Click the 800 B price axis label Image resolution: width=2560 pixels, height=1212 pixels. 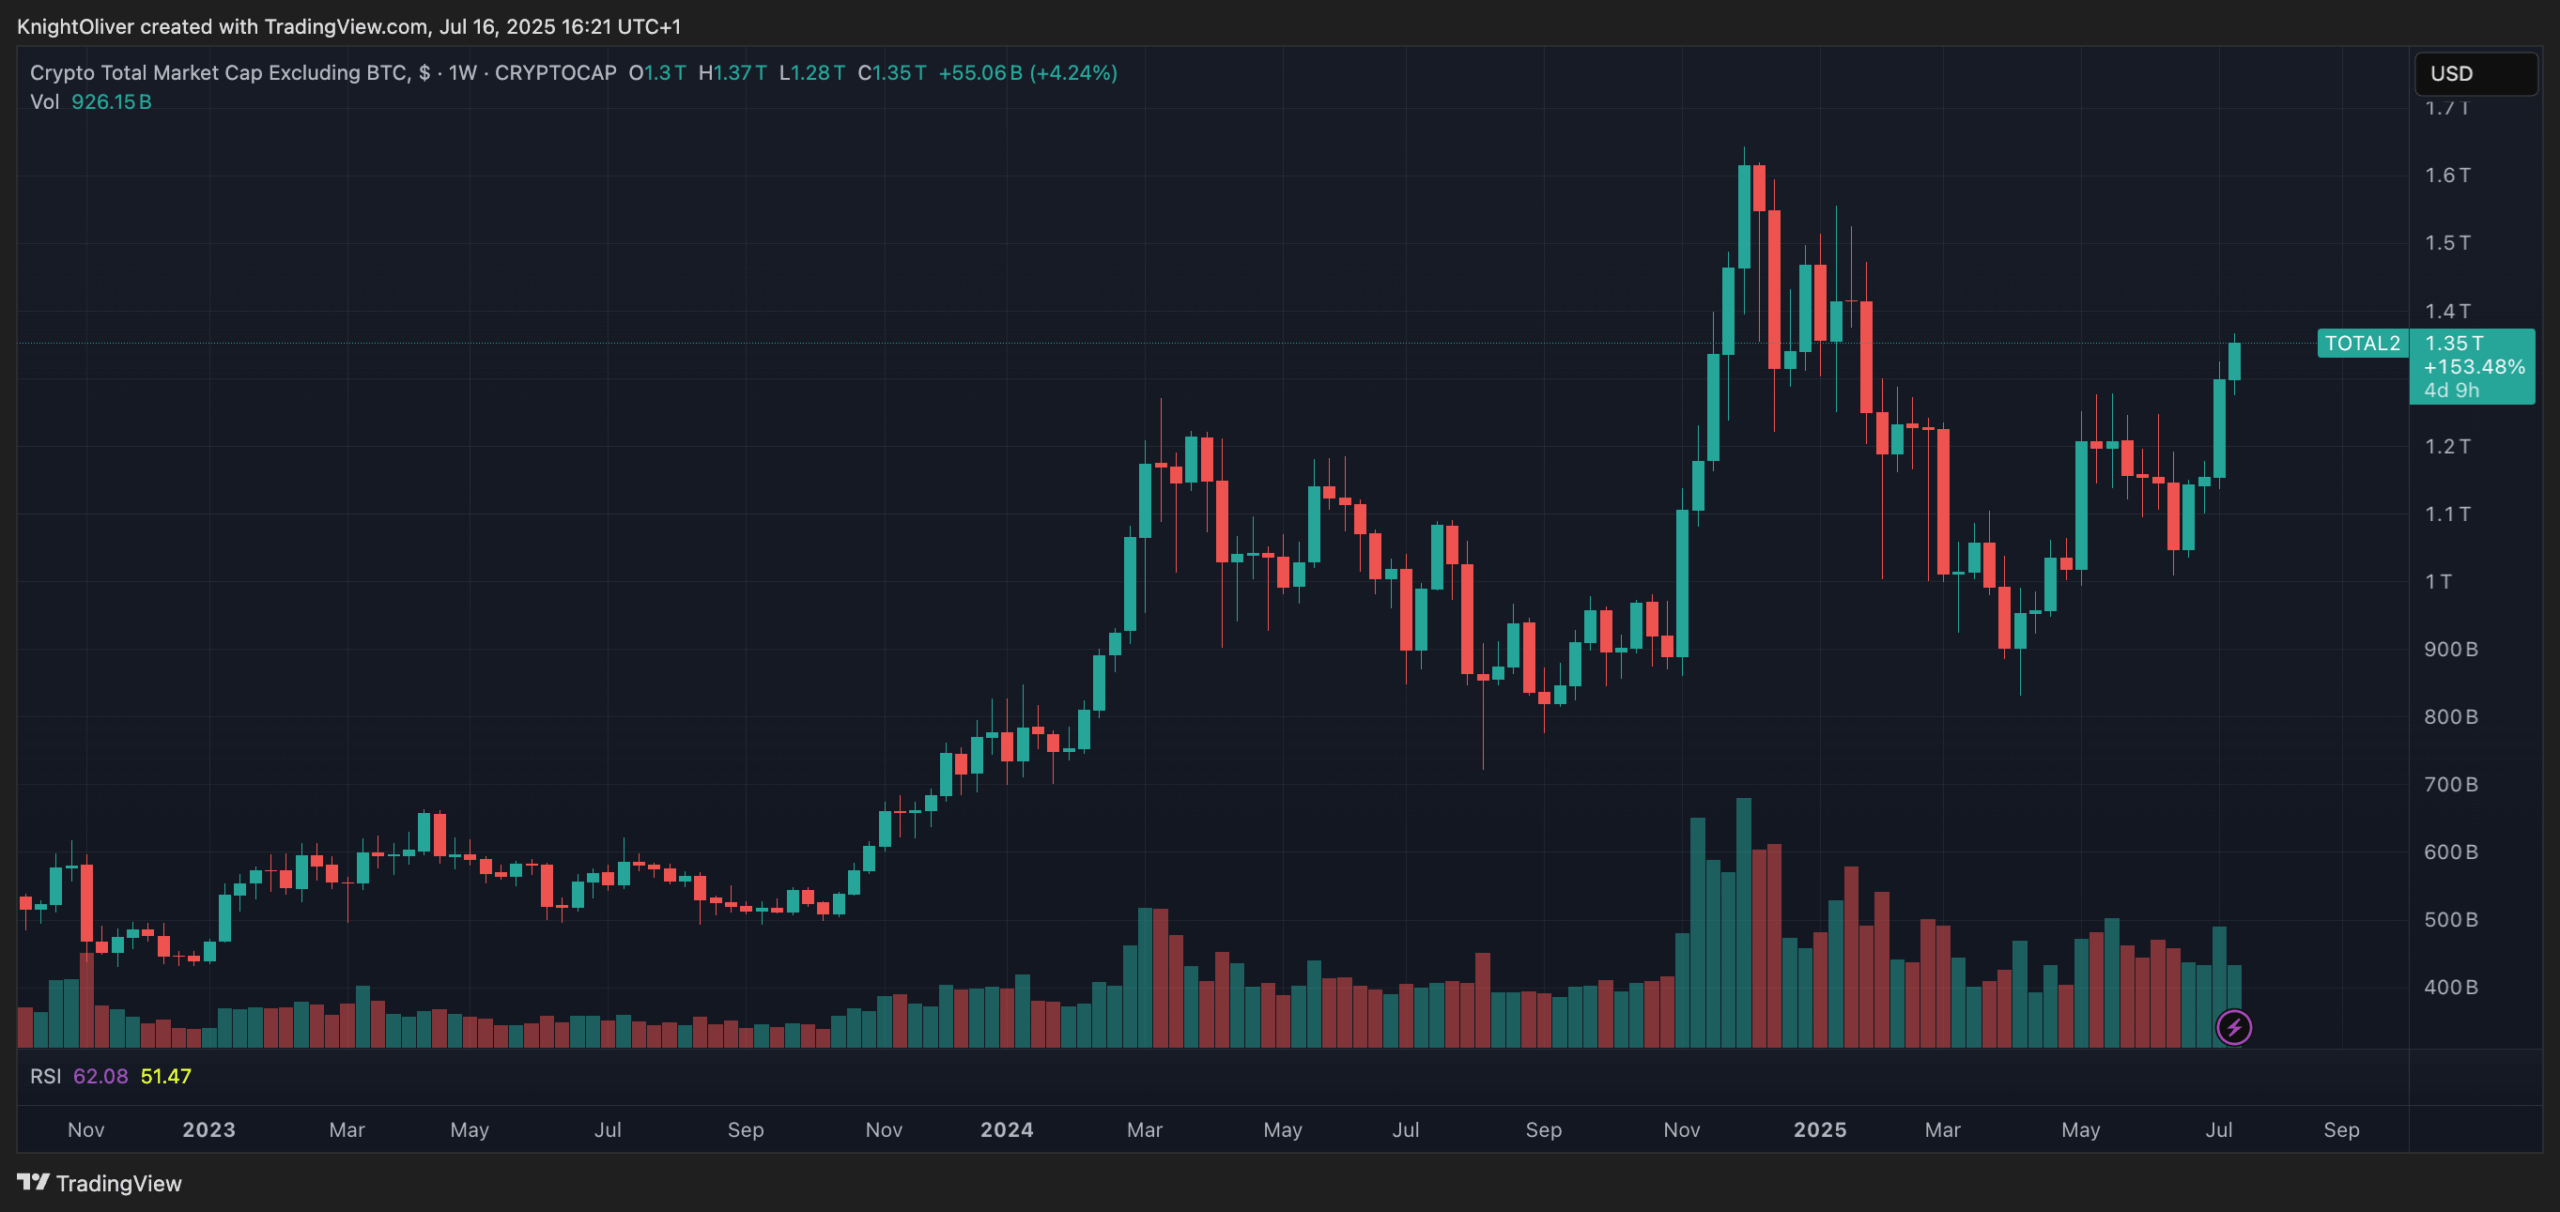coord(2451,717)
